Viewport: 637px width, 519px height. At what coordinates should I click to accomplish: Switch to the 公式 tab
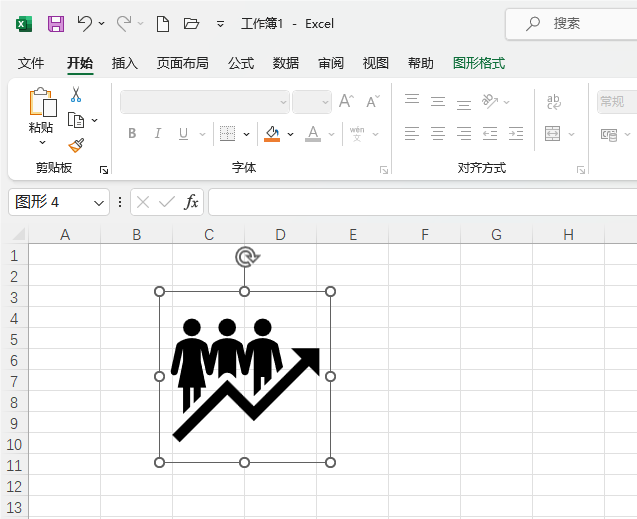[241, 63]
